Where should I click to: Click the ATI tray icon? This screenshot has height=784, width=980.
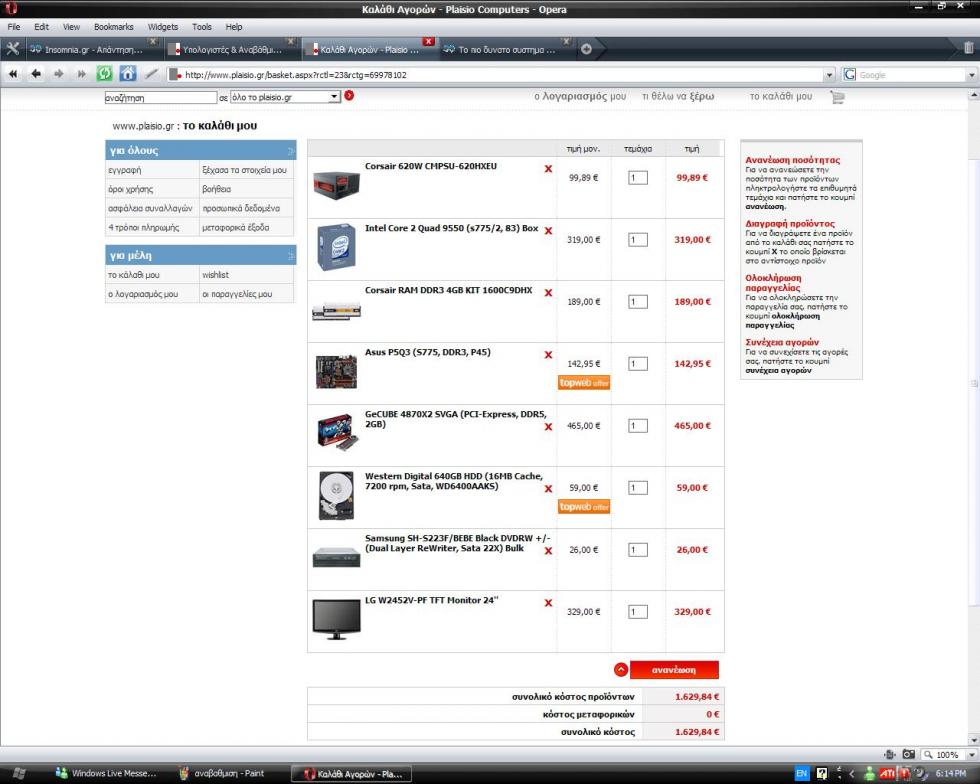tap(887, 773)
